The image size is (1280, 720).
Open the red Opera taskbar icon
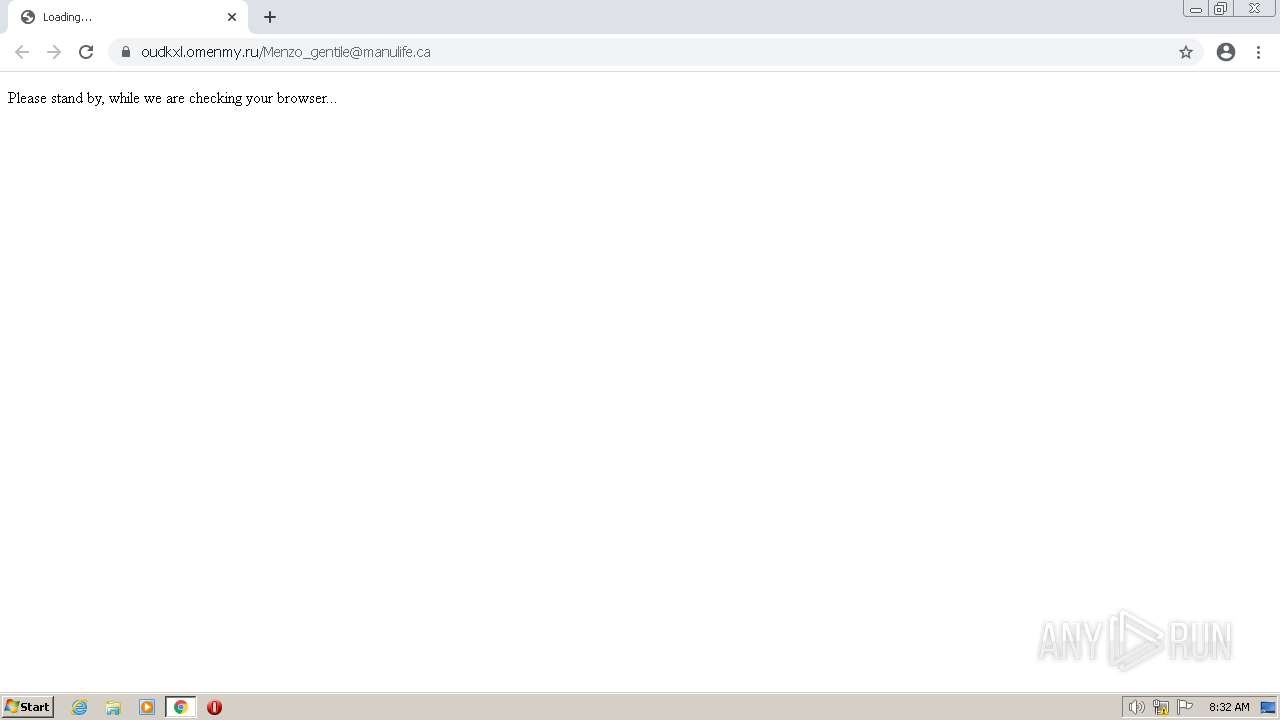click(214, 707)
